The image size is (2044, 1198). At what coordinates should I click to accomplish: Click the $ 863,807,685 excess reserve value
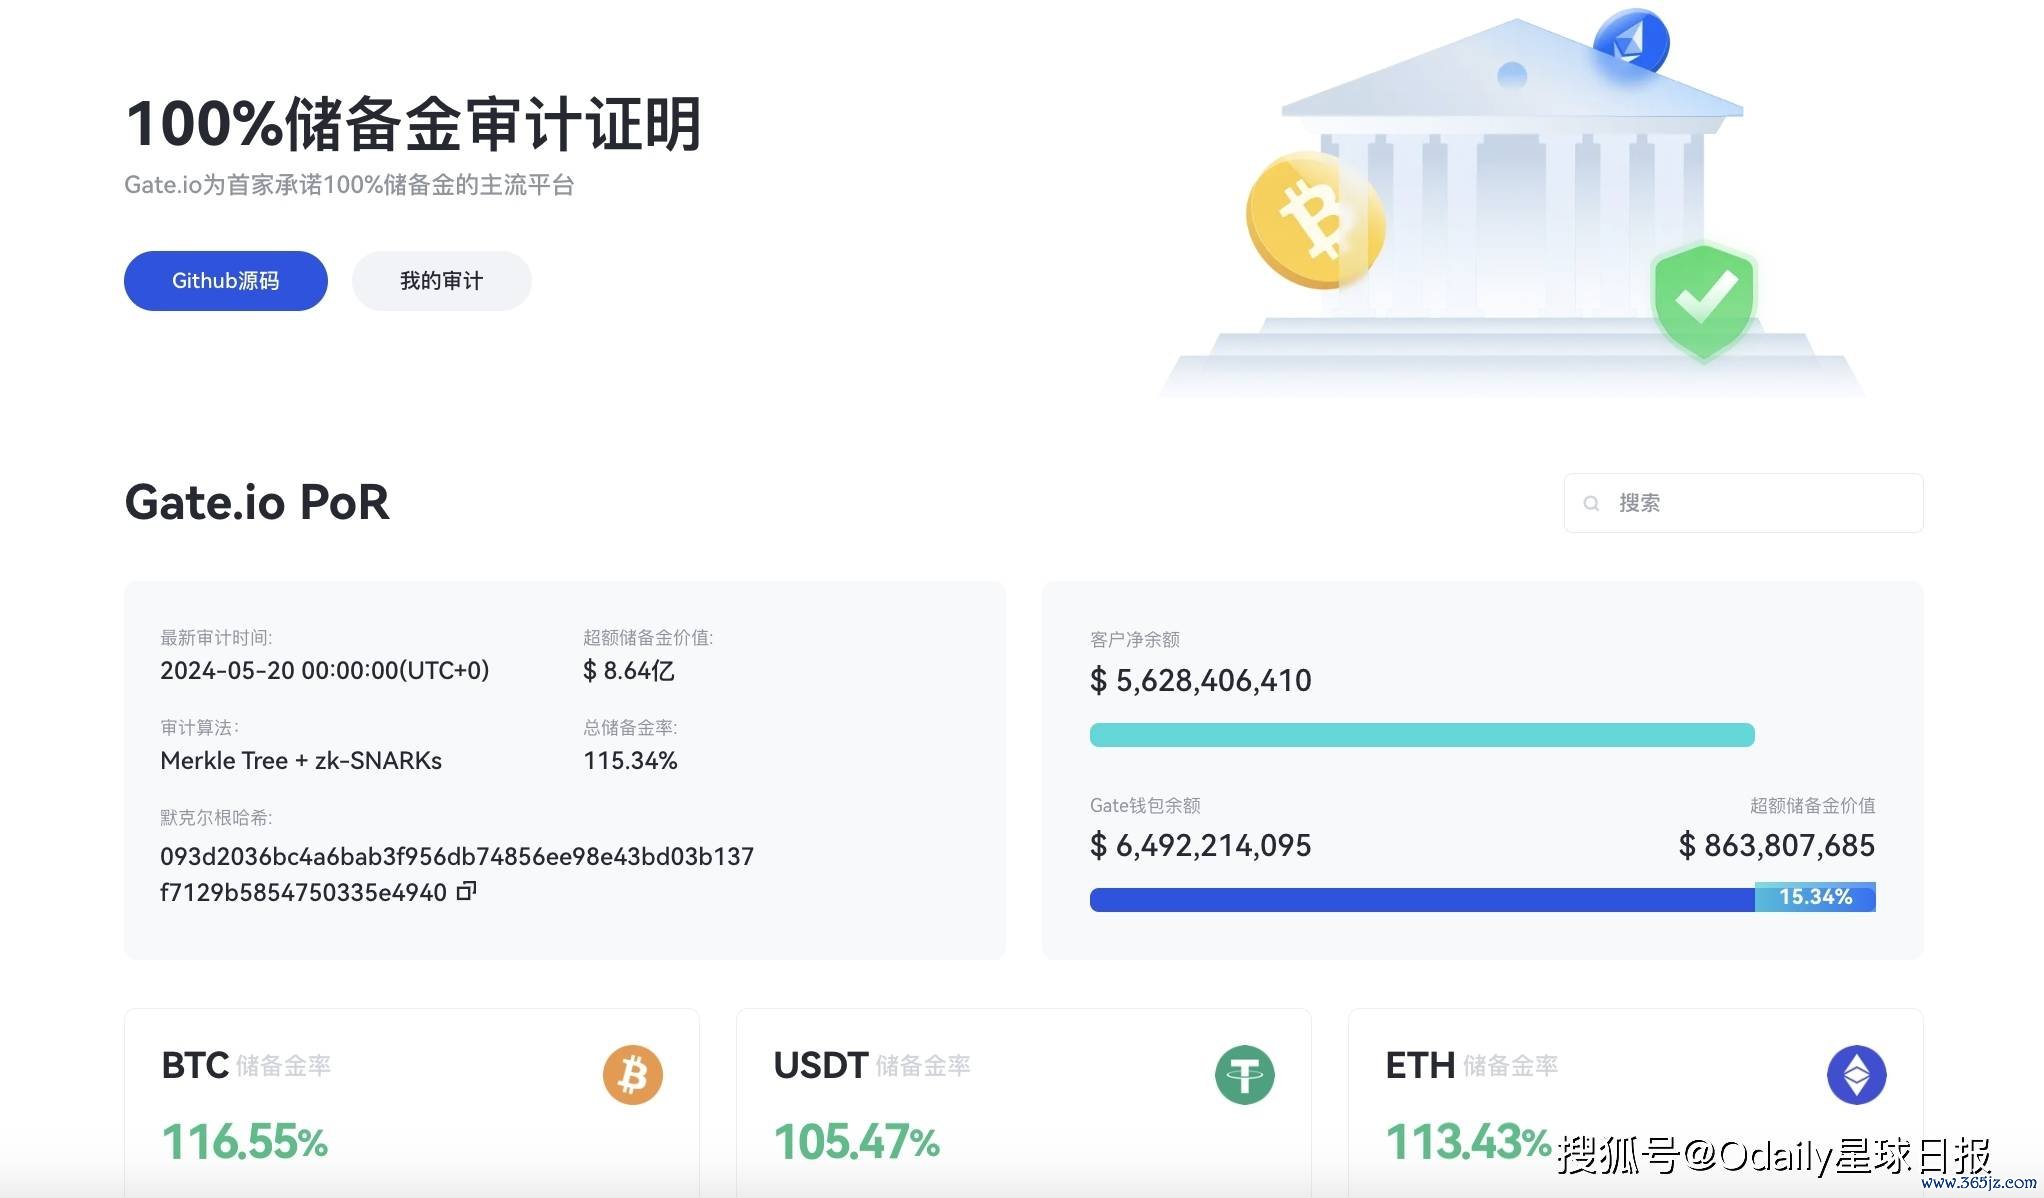1777,846
